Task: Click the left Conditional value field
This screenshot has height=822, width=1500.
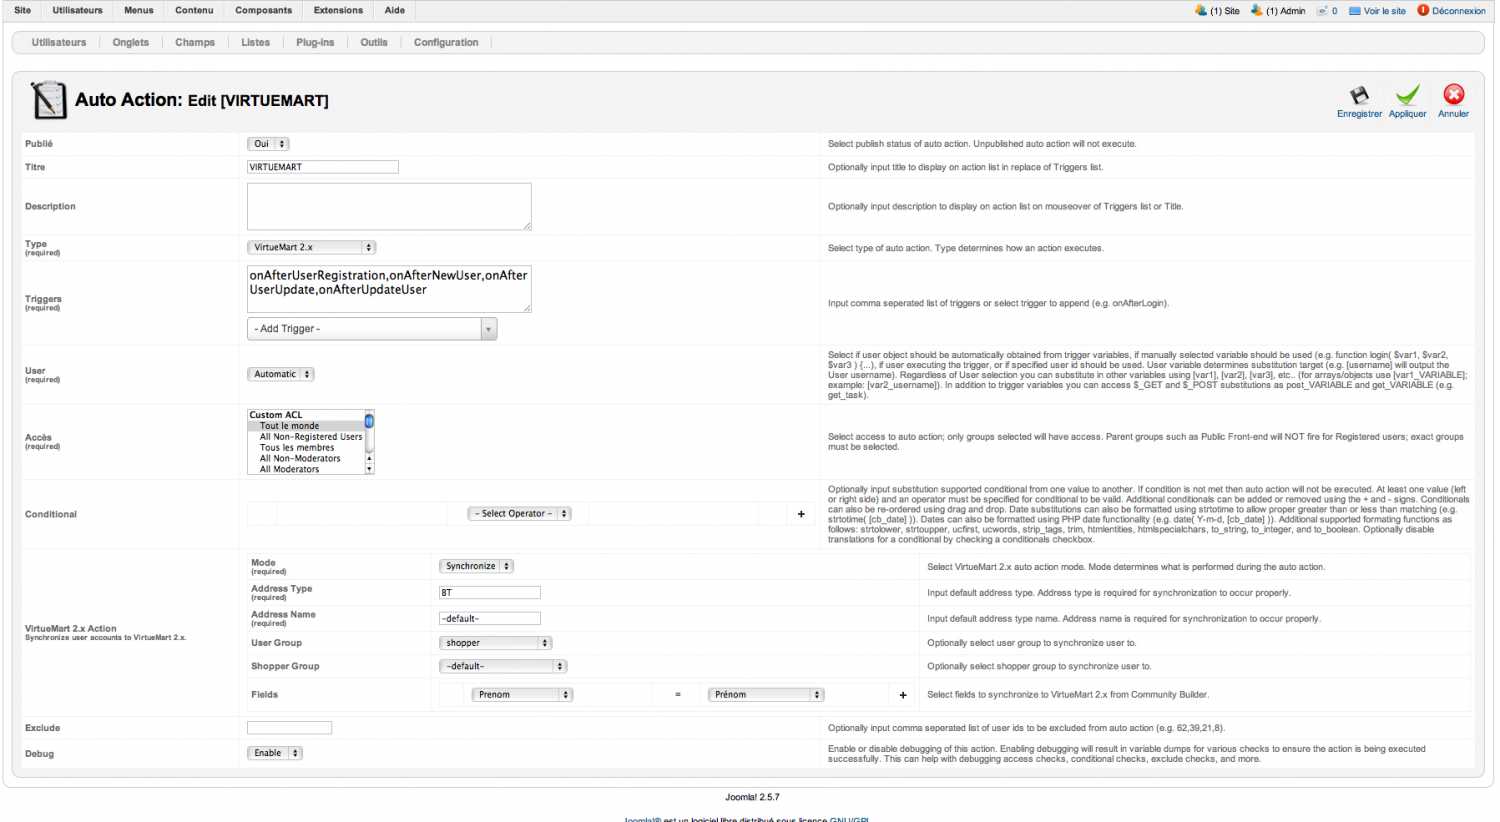Action: (362, 514)
